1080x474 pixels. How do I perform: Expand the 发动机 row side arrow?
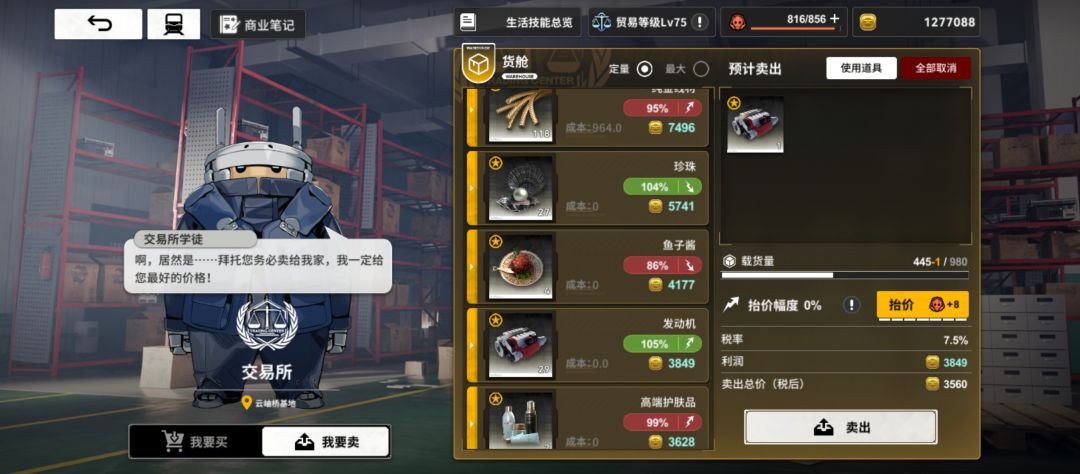click(472, 344)
